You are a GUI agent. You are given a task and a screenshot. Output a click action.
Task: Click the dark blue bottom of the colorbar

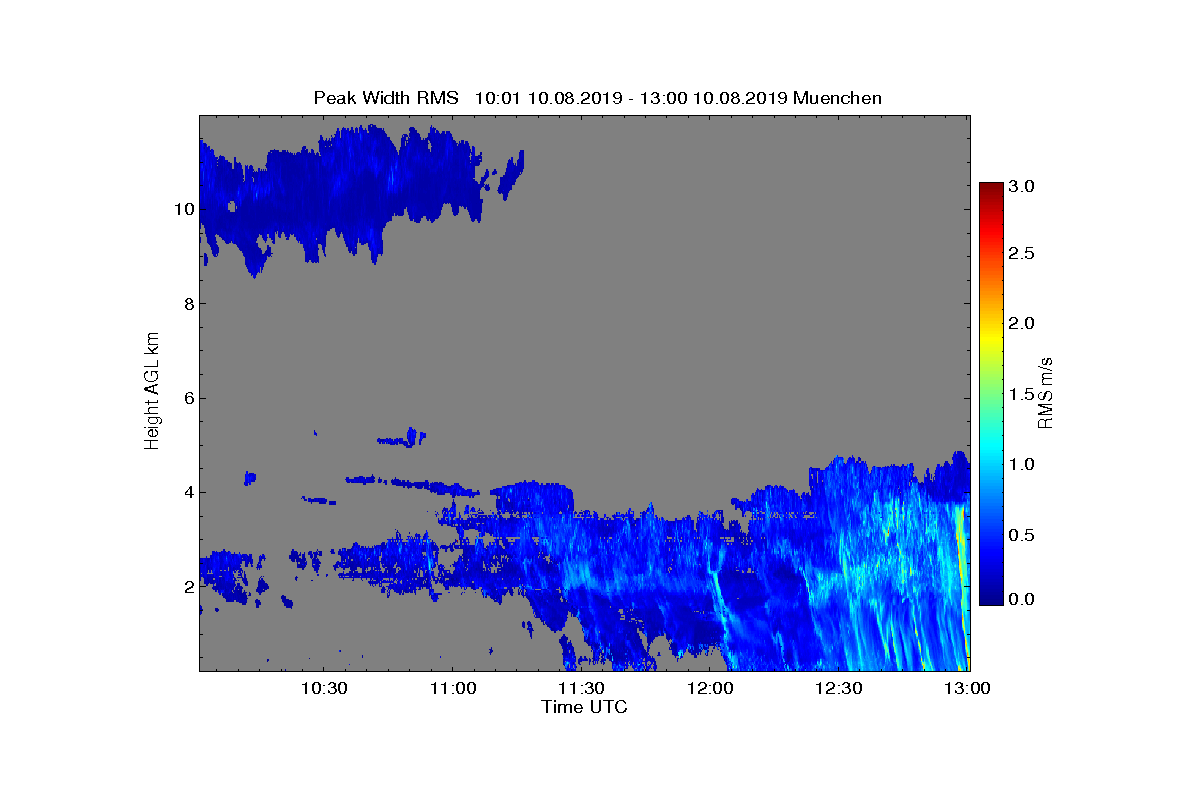(990, 599)
